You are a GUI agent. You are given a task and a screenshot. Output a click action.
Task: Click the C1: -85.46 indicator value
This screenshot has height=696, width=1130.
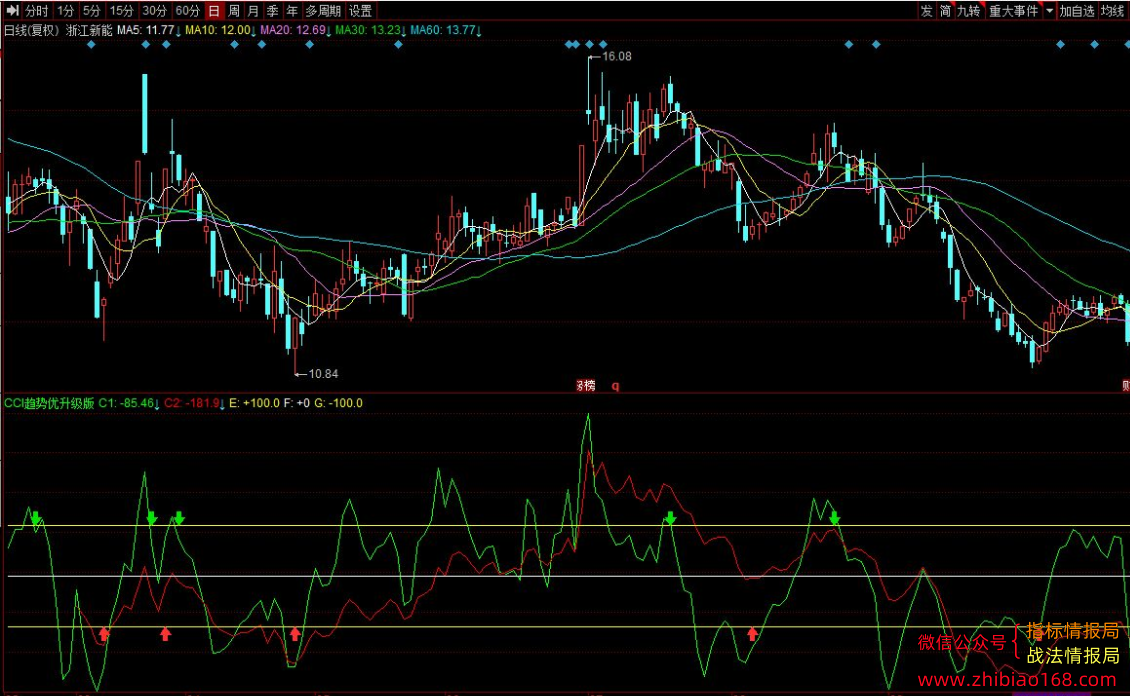(x=126, y=403)
